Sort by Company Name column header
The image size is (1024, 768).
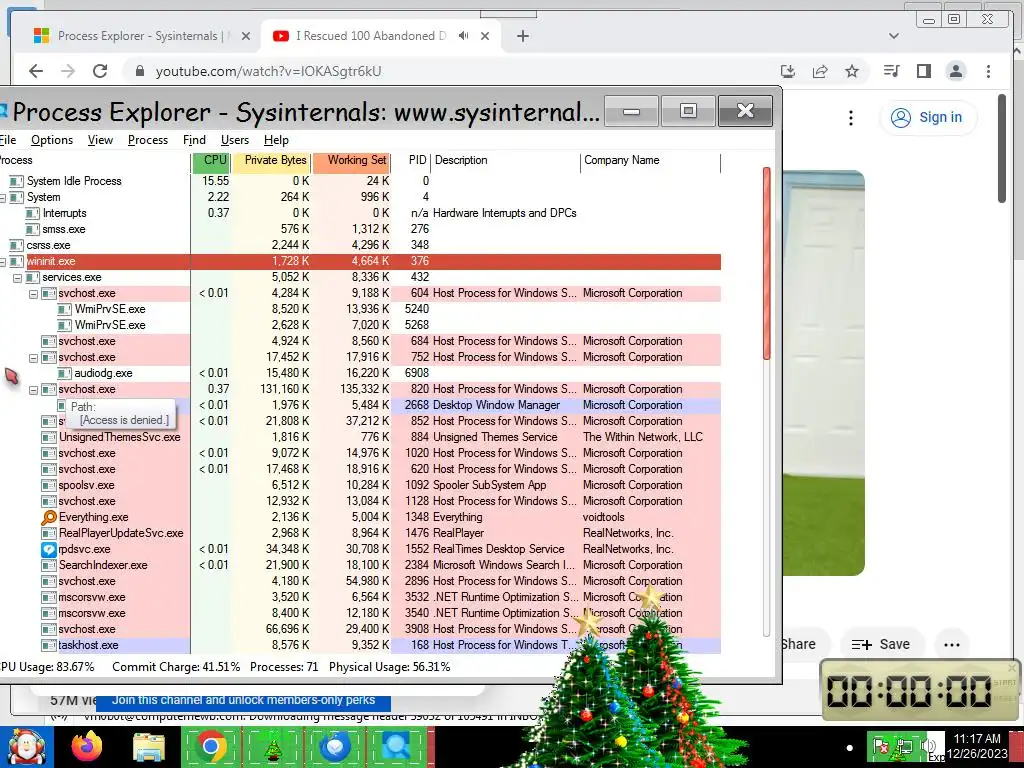pos(650,161)
